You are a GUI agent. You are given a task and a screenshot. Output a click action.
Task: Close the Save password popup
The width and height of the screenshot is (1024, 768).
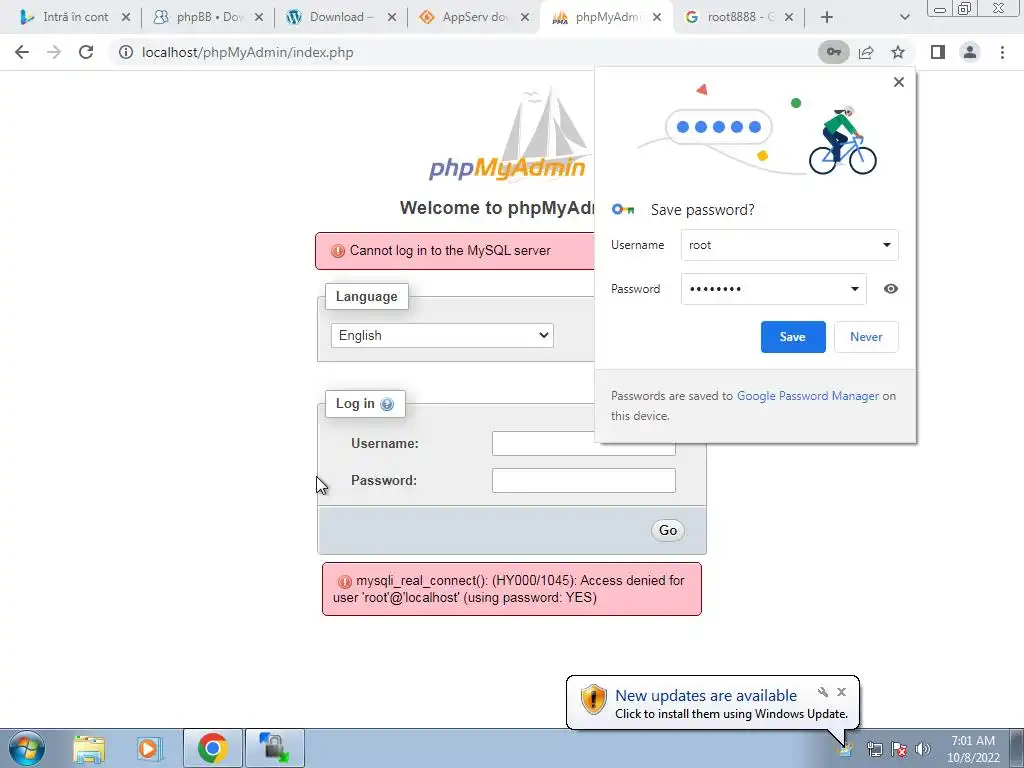point(899,82)
